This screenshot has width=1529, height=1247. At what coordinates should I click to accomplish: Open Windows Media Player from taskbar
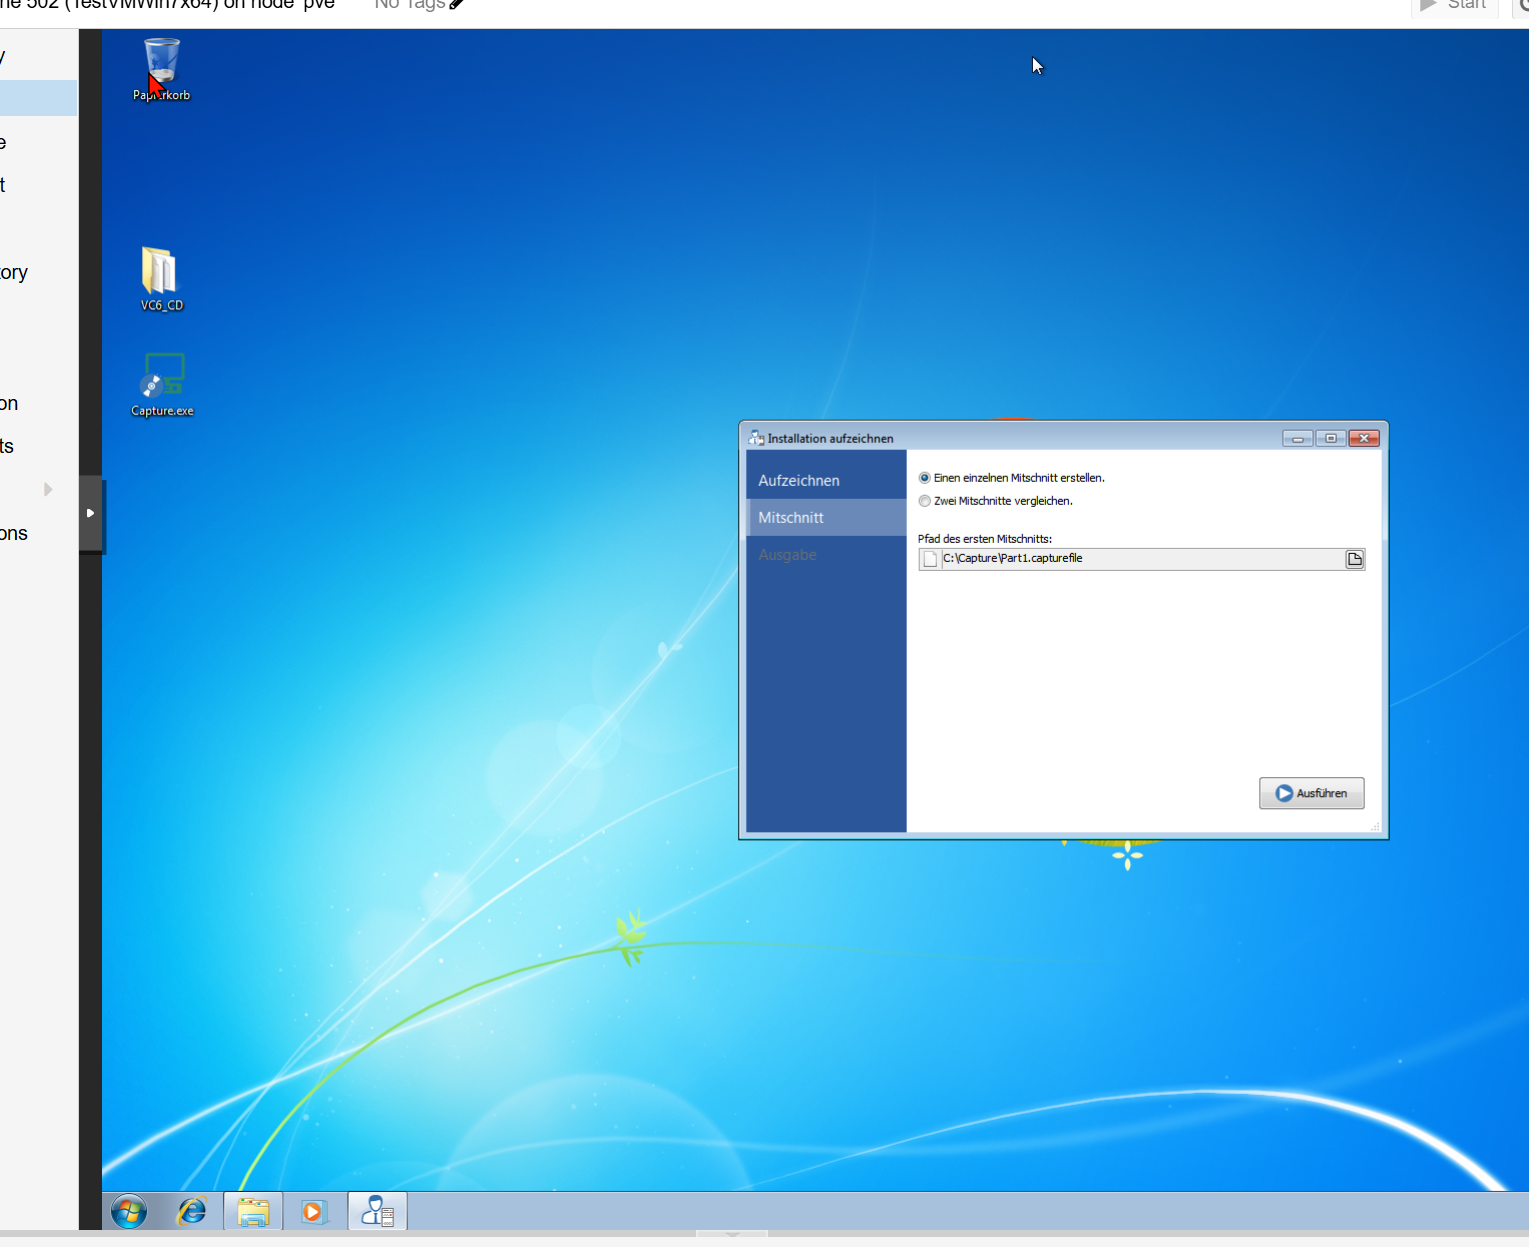[314, 1212]
